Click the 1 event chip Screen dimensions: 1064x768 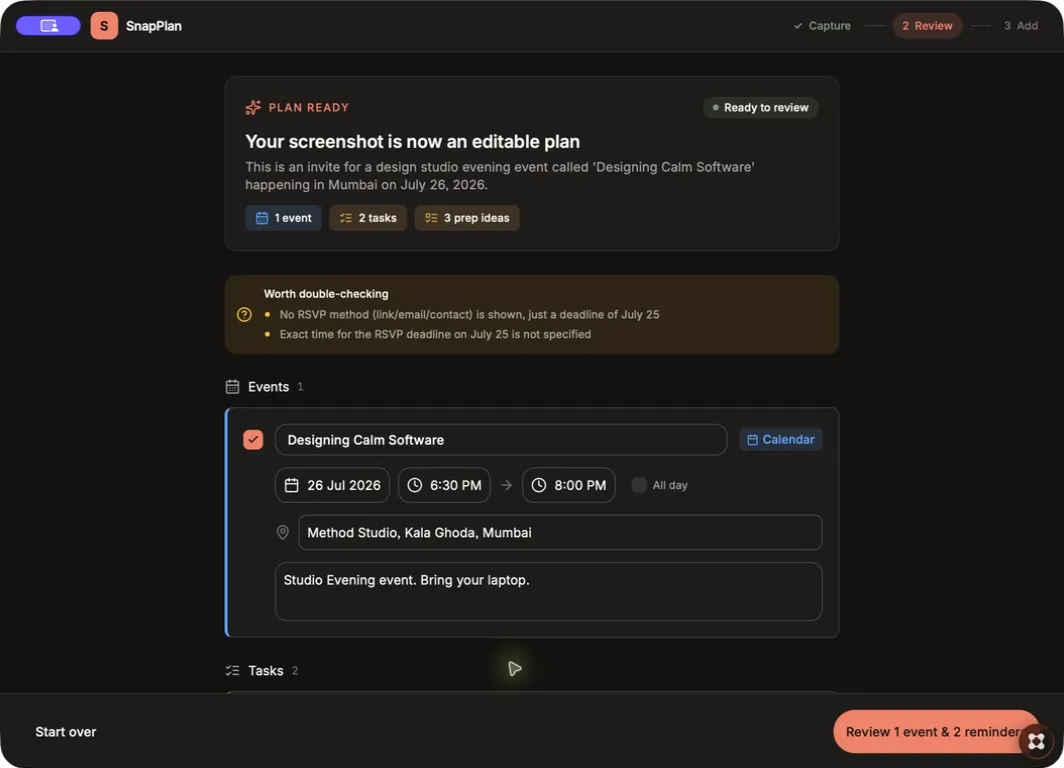point(283,218)
